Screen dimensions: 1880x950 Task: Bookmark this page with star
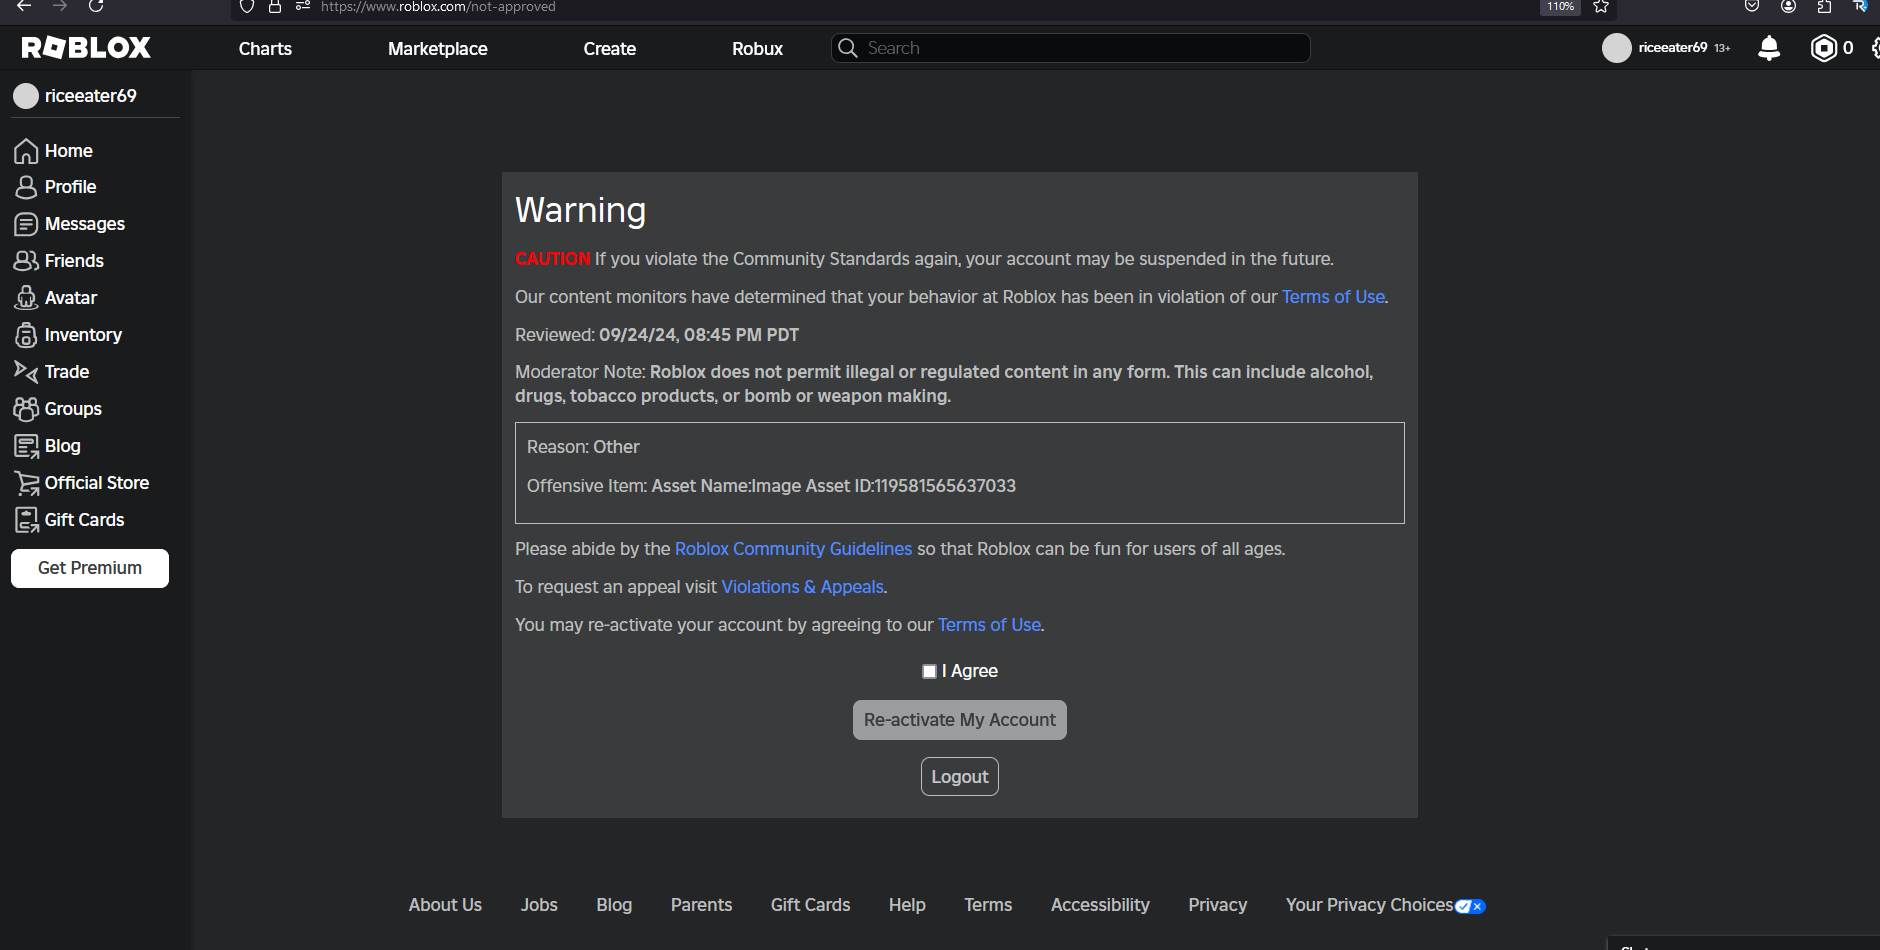[x=1601, y=6]
